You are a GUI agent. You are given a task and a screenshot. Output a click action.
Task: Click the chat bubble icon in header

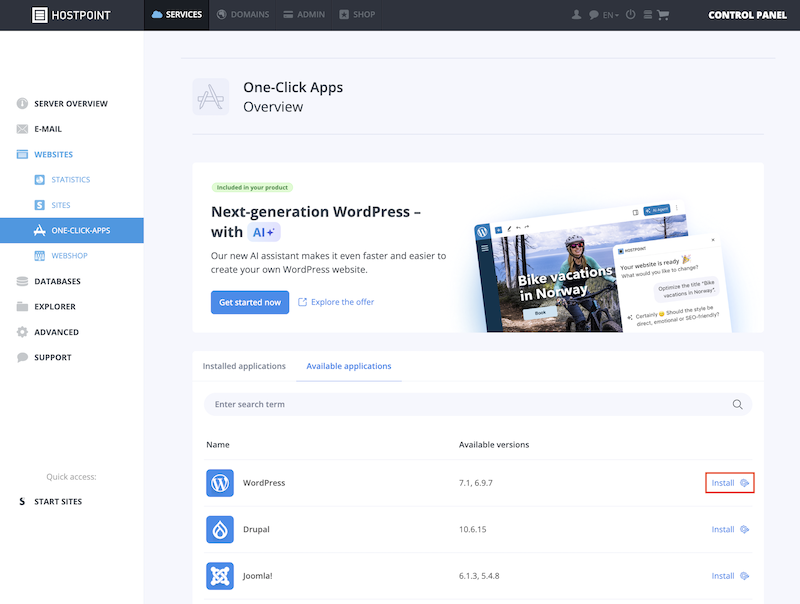coord(593,15)
